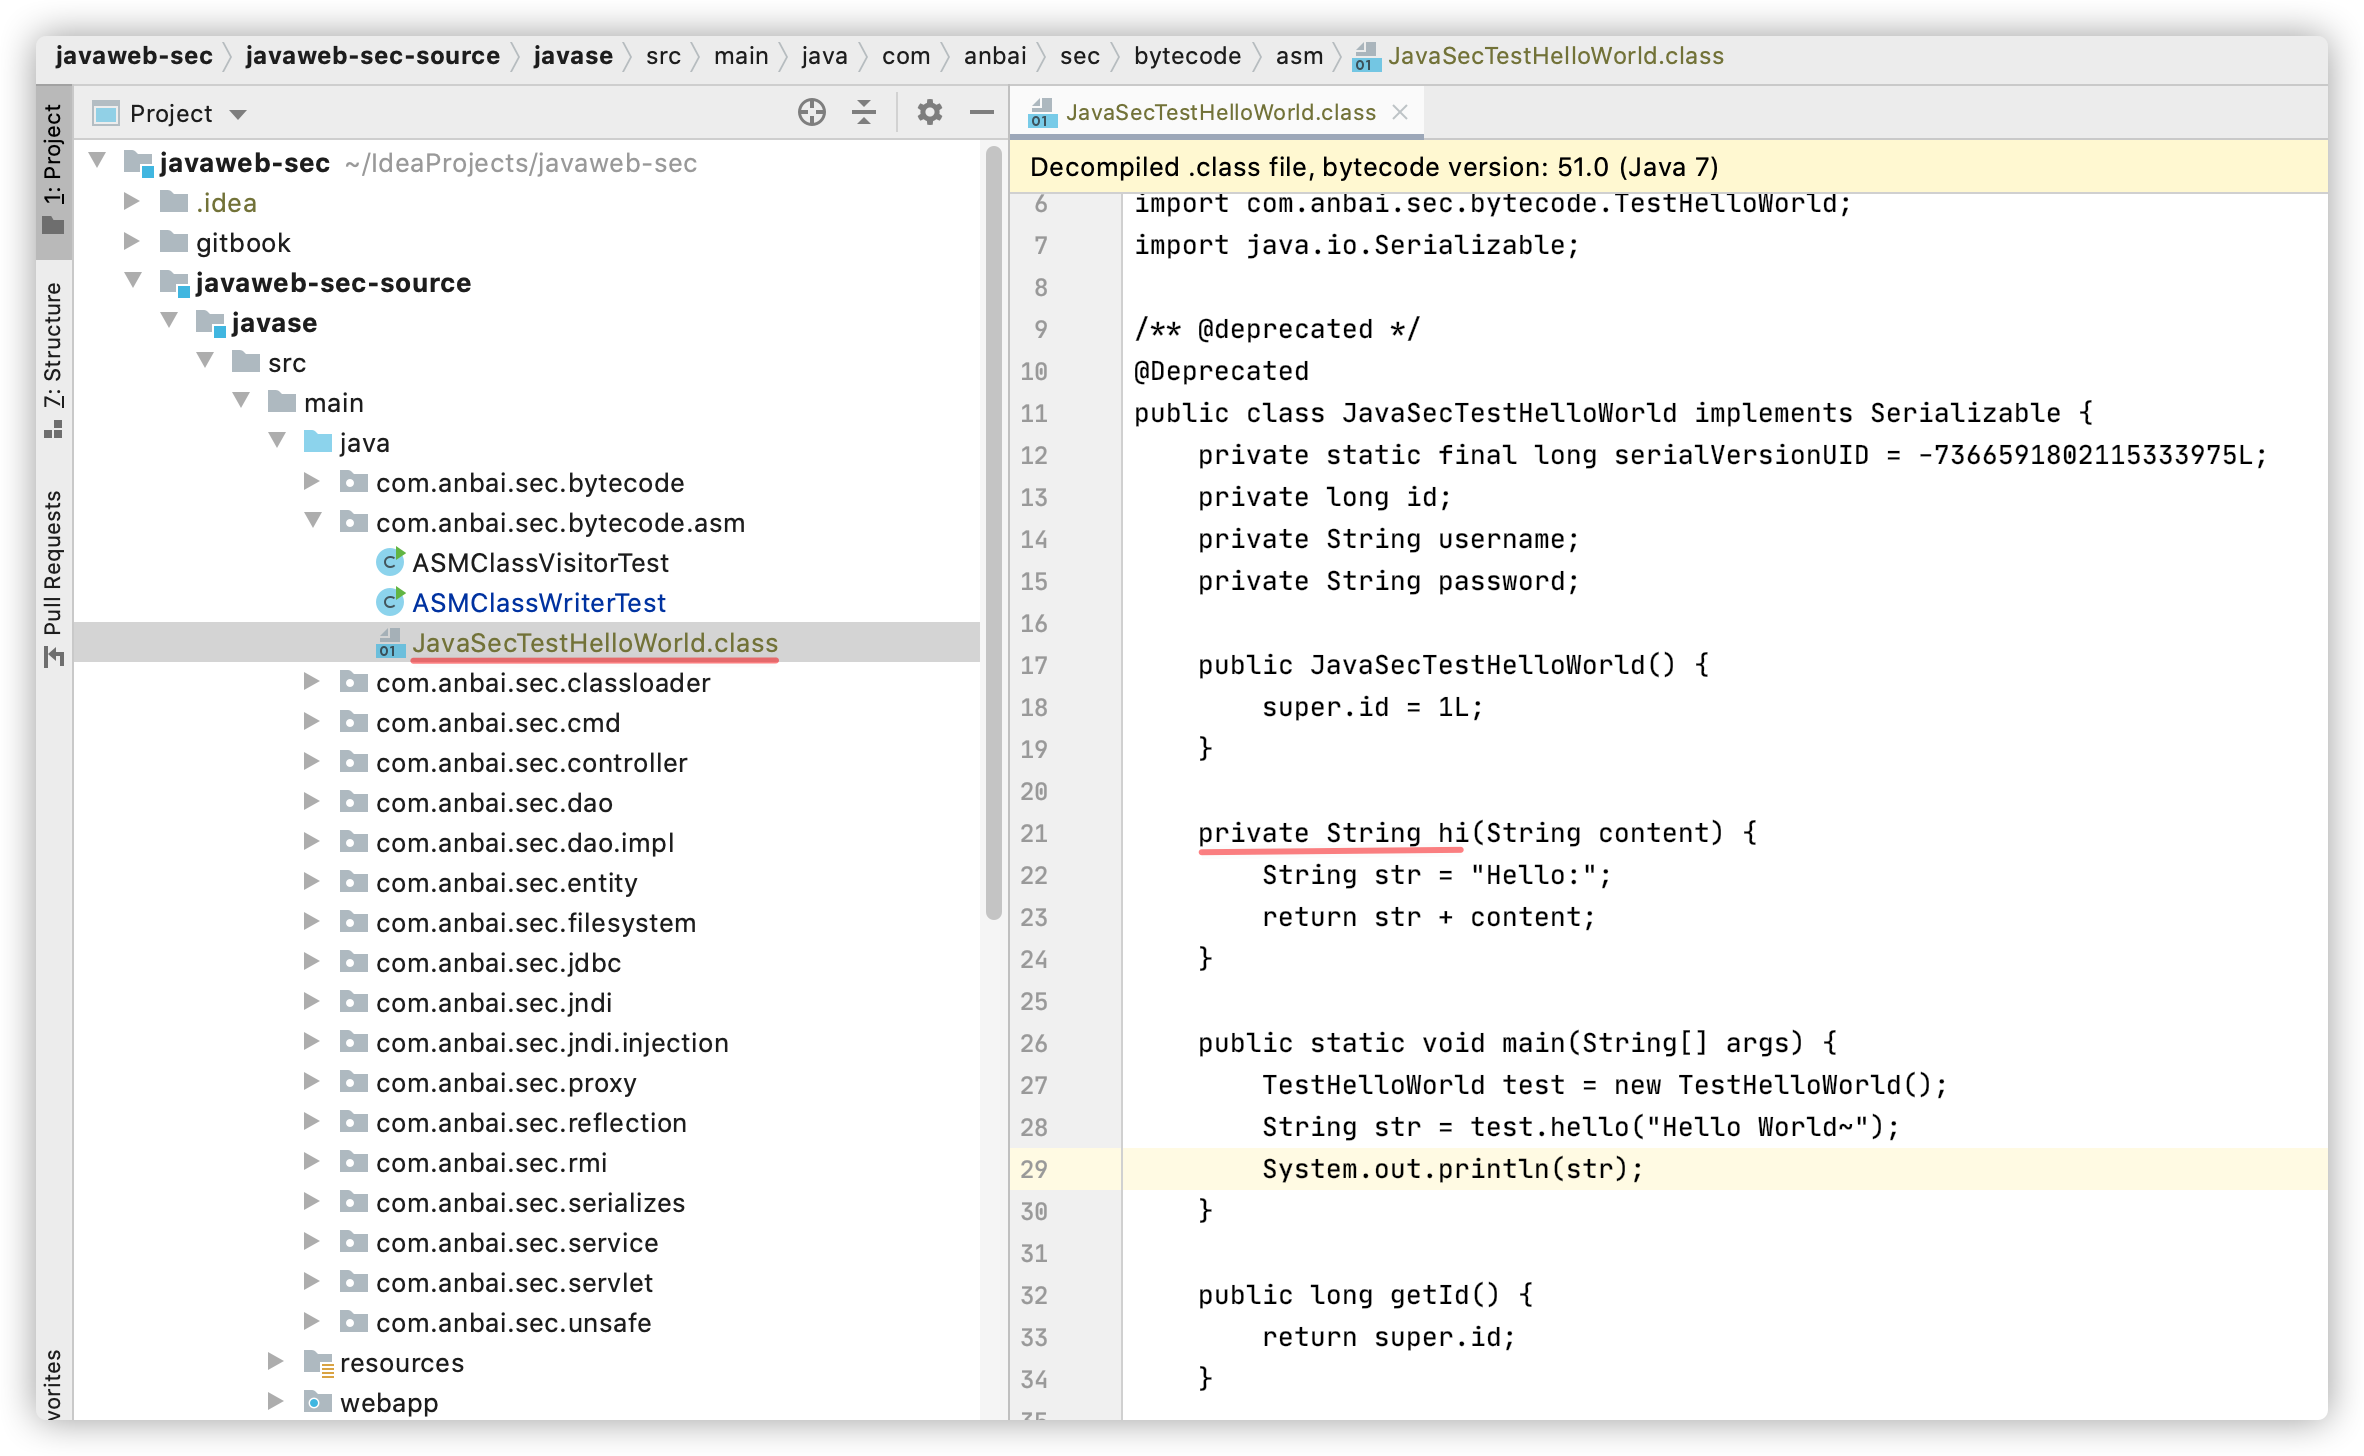Toggle the Pull Requests tool window stripe
2364x1456 pixels.
[x=53, y=577]
